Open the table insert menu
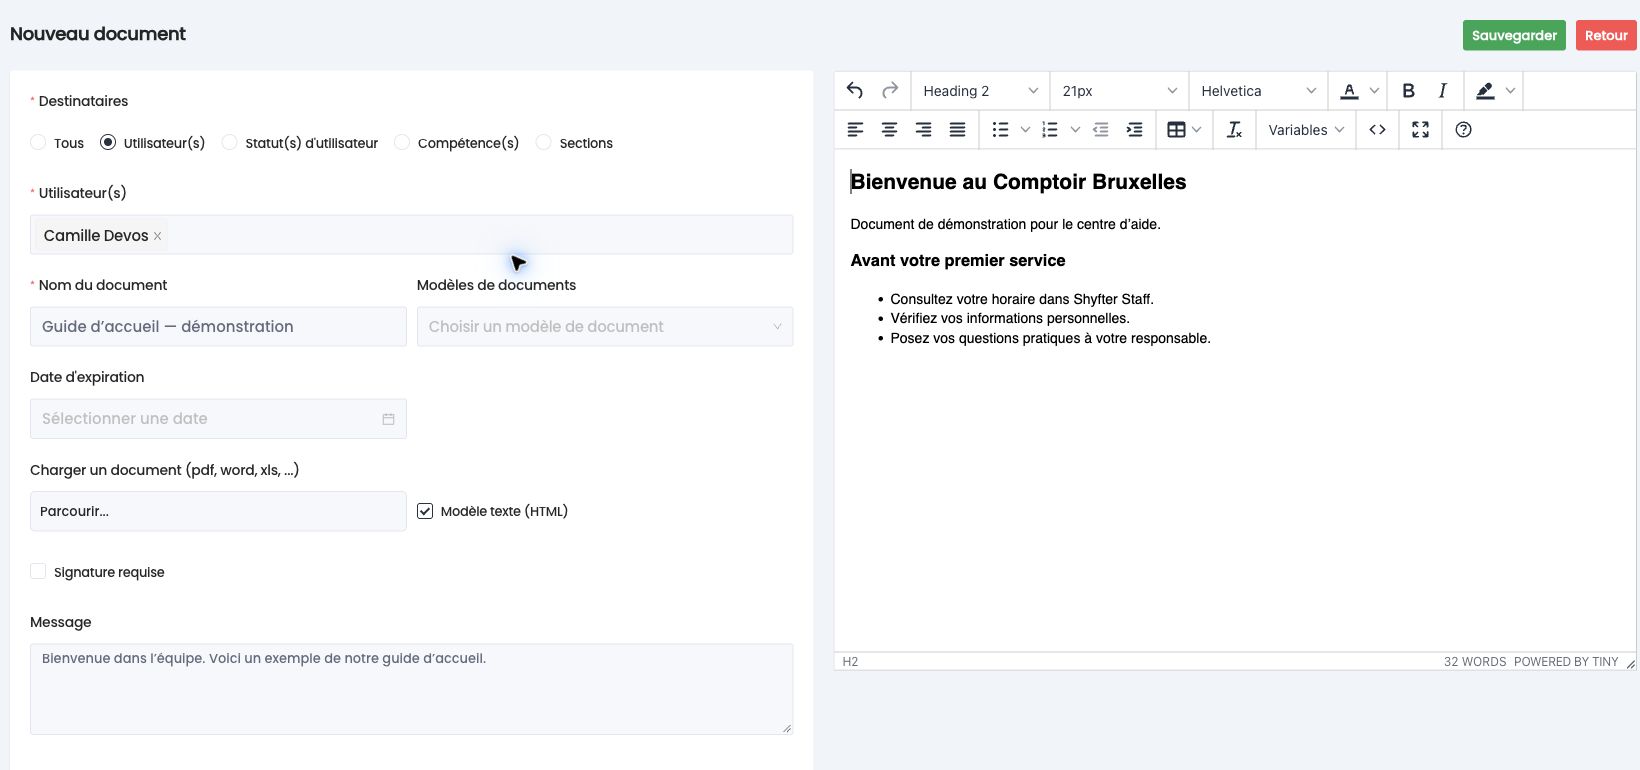This screenshot has width=1640, height=770. click(x=1184, y=130)
